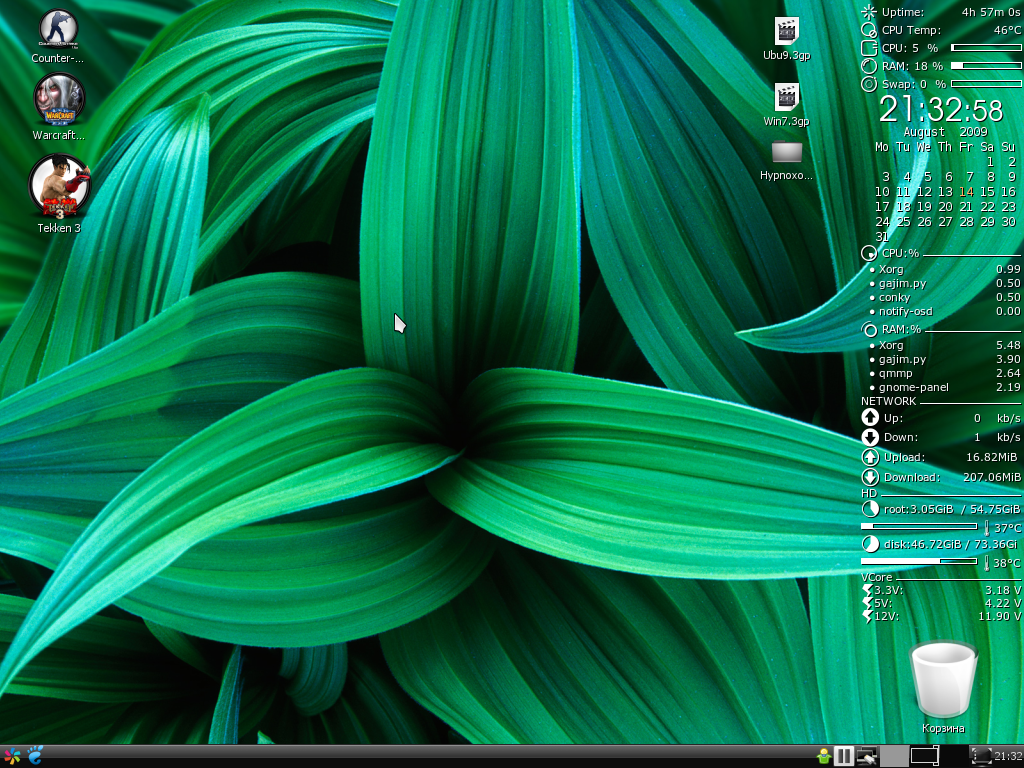The width and height of the screenshot is (1024, 768).
Task: Click the Swap percentage icon in conky
Action: tap(869, 84)
